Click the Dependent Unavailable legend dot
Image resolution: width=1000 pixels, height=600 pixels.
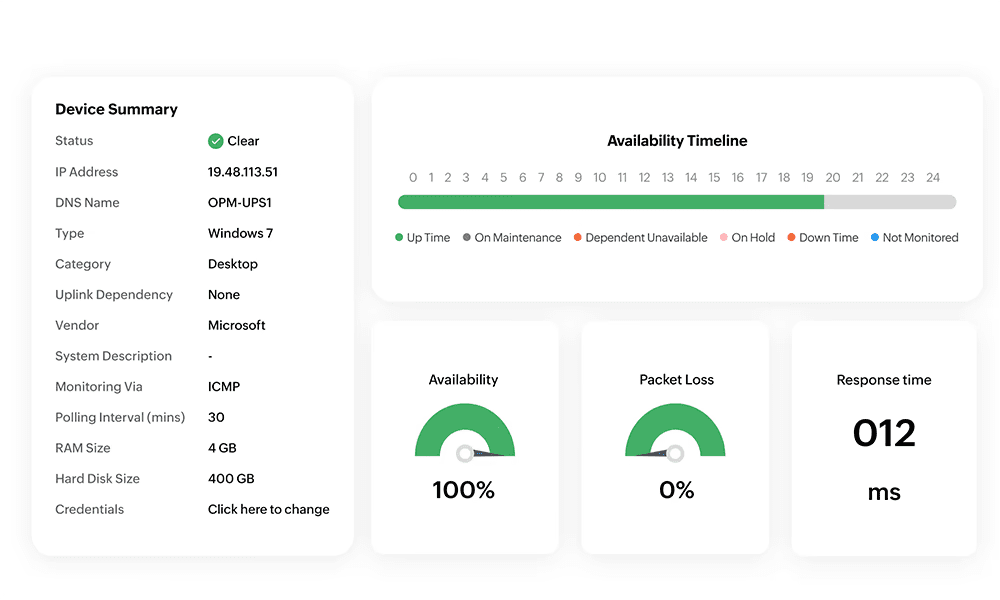578,238
